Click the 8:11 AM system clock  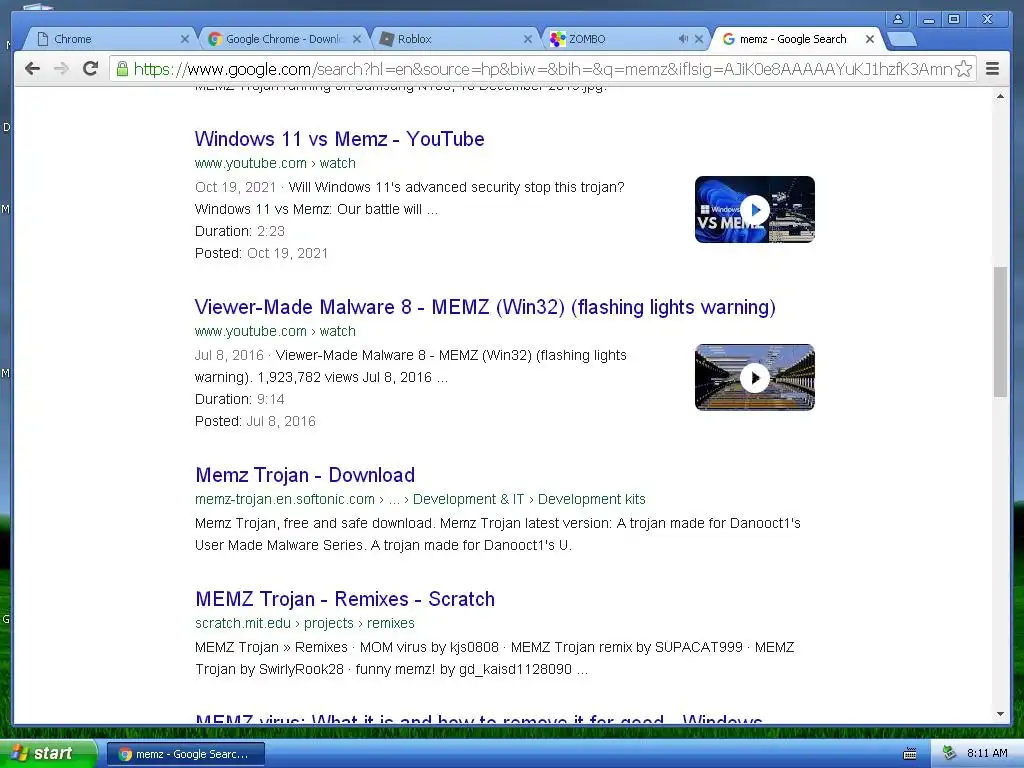pos(987,753)
